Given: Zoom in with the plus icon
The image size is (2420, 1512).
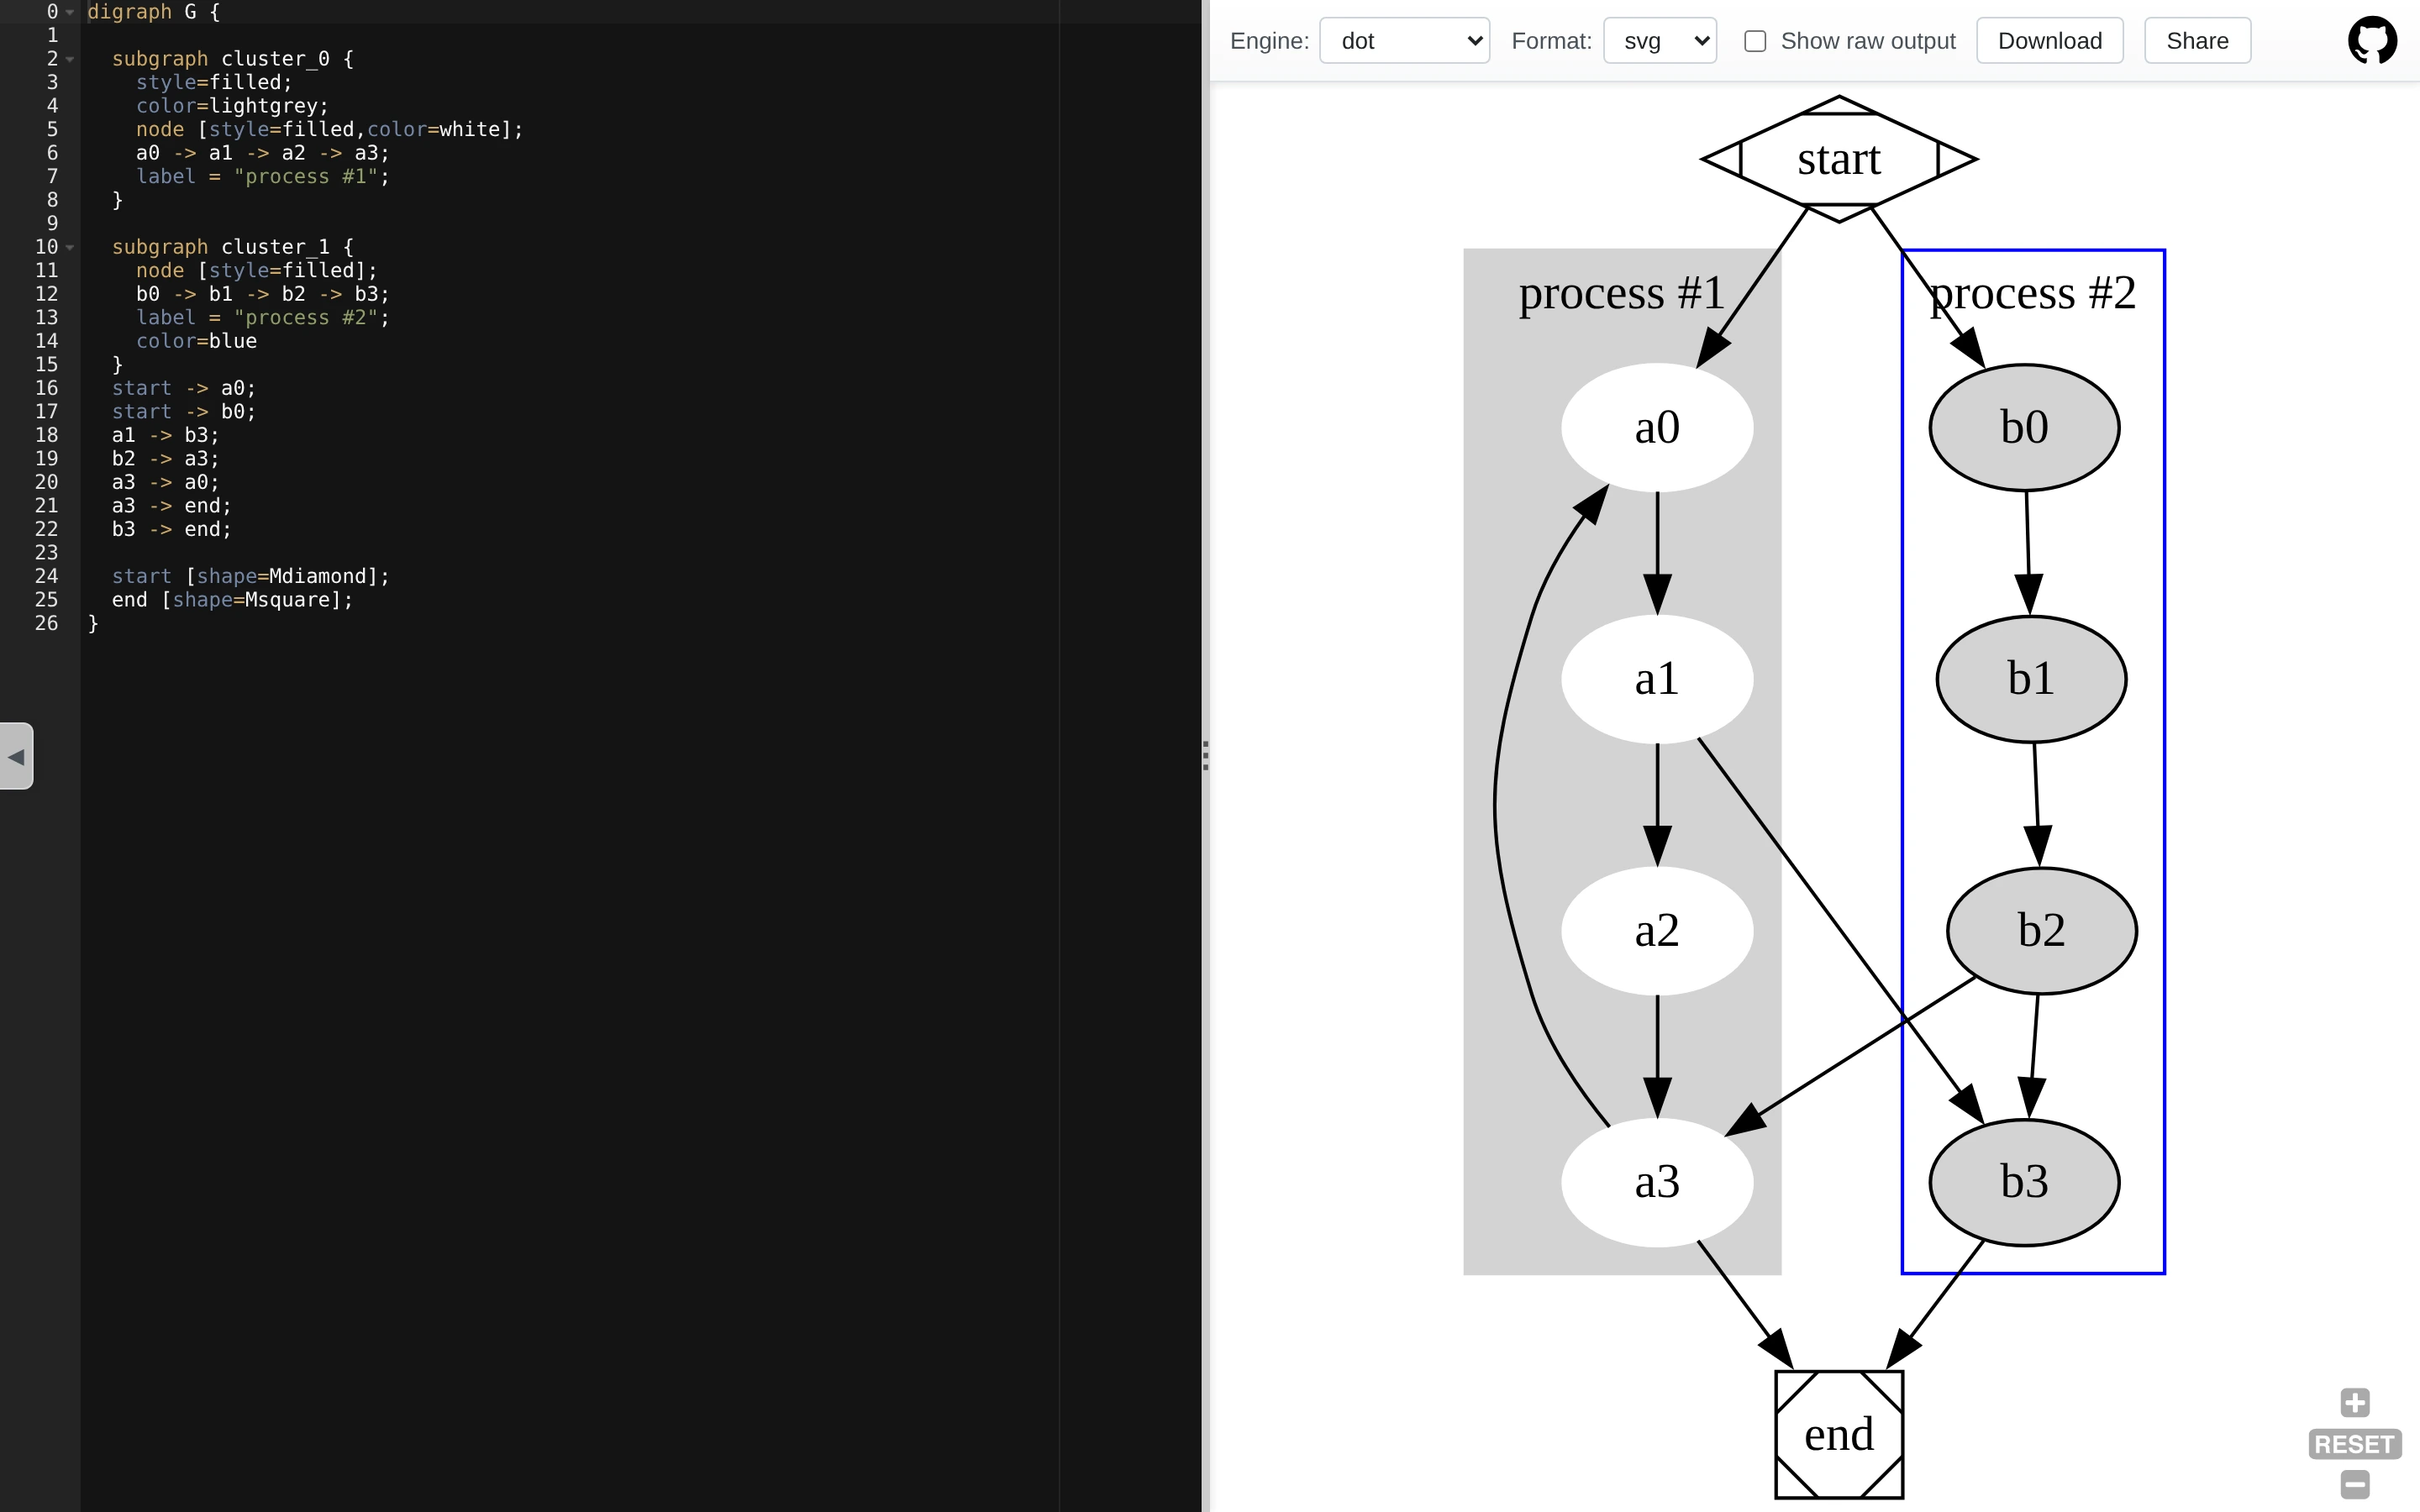Looking at the screenshot, I should click(2355, 1402).
